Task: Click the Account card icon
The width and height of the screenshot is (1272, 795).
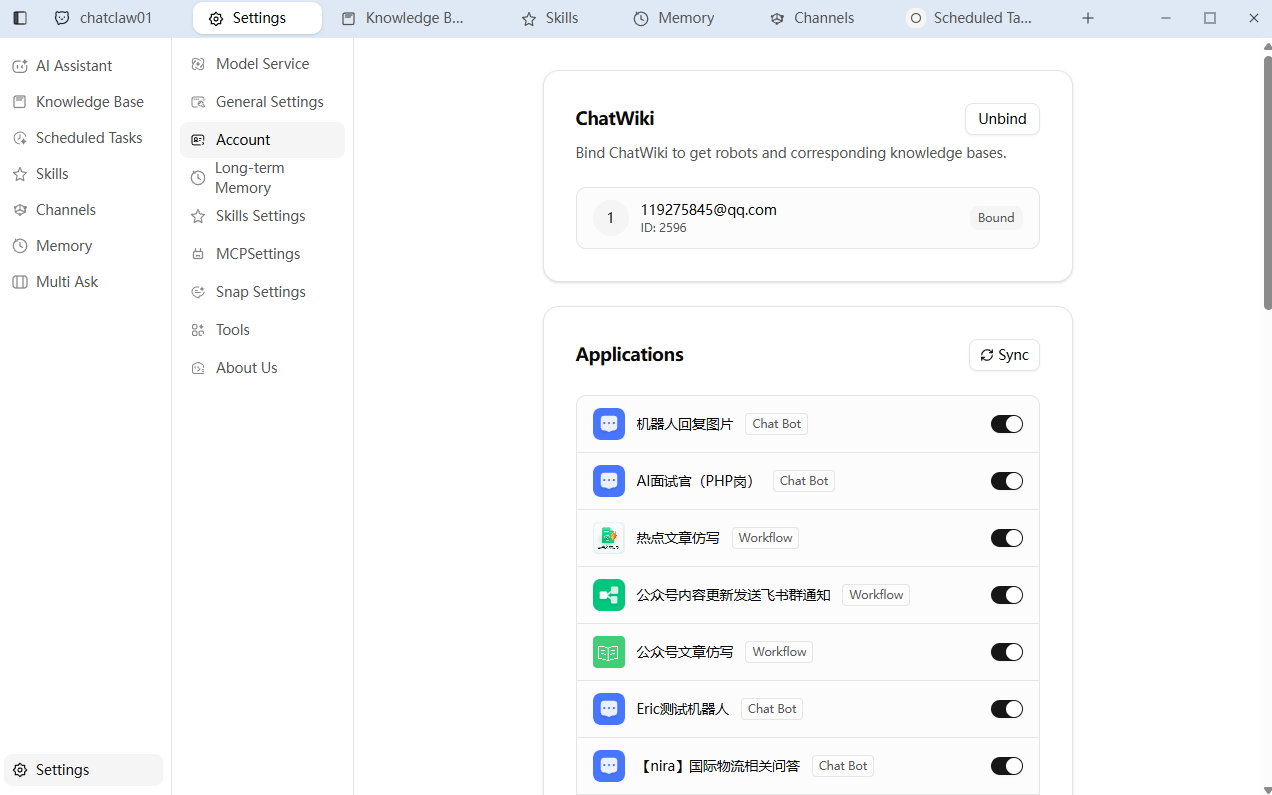Action: (198, 140)
